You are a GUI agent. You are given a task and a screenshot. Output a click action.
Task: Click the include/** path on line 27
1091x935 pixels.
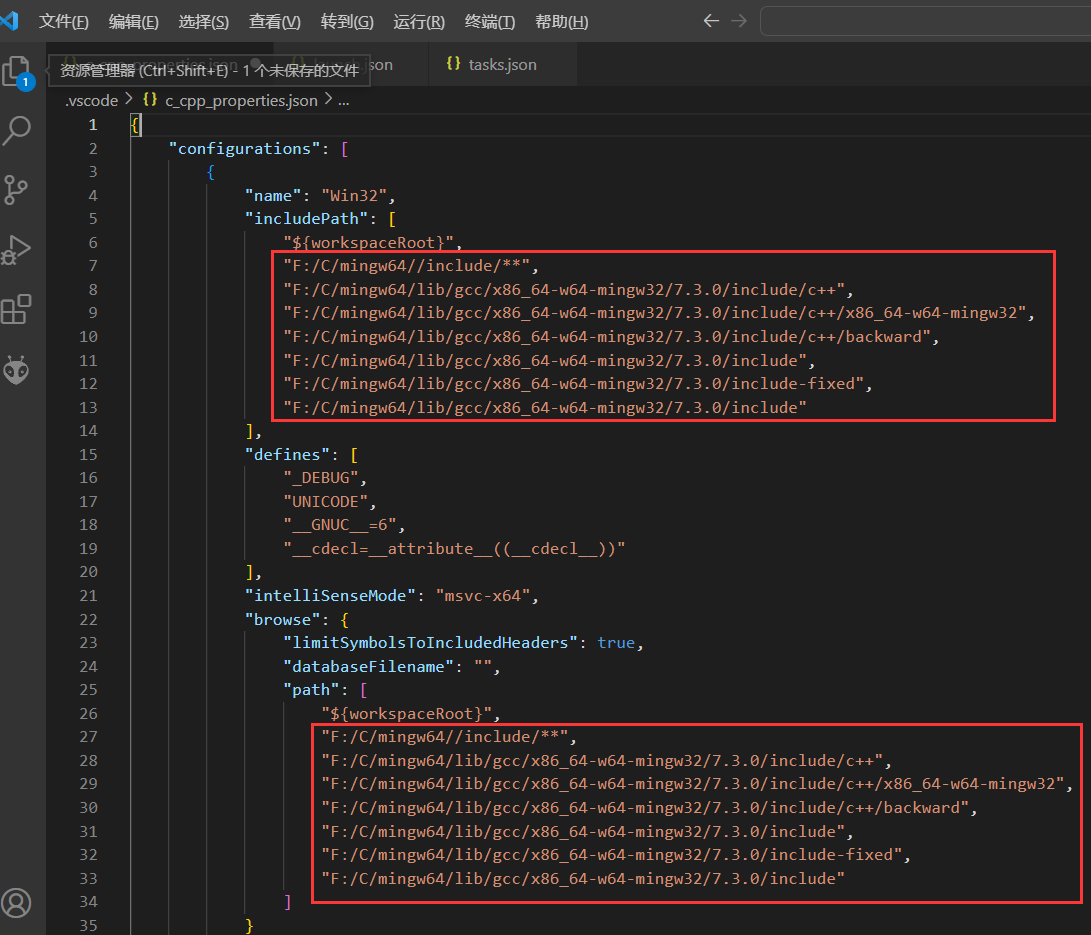point(445,737)
